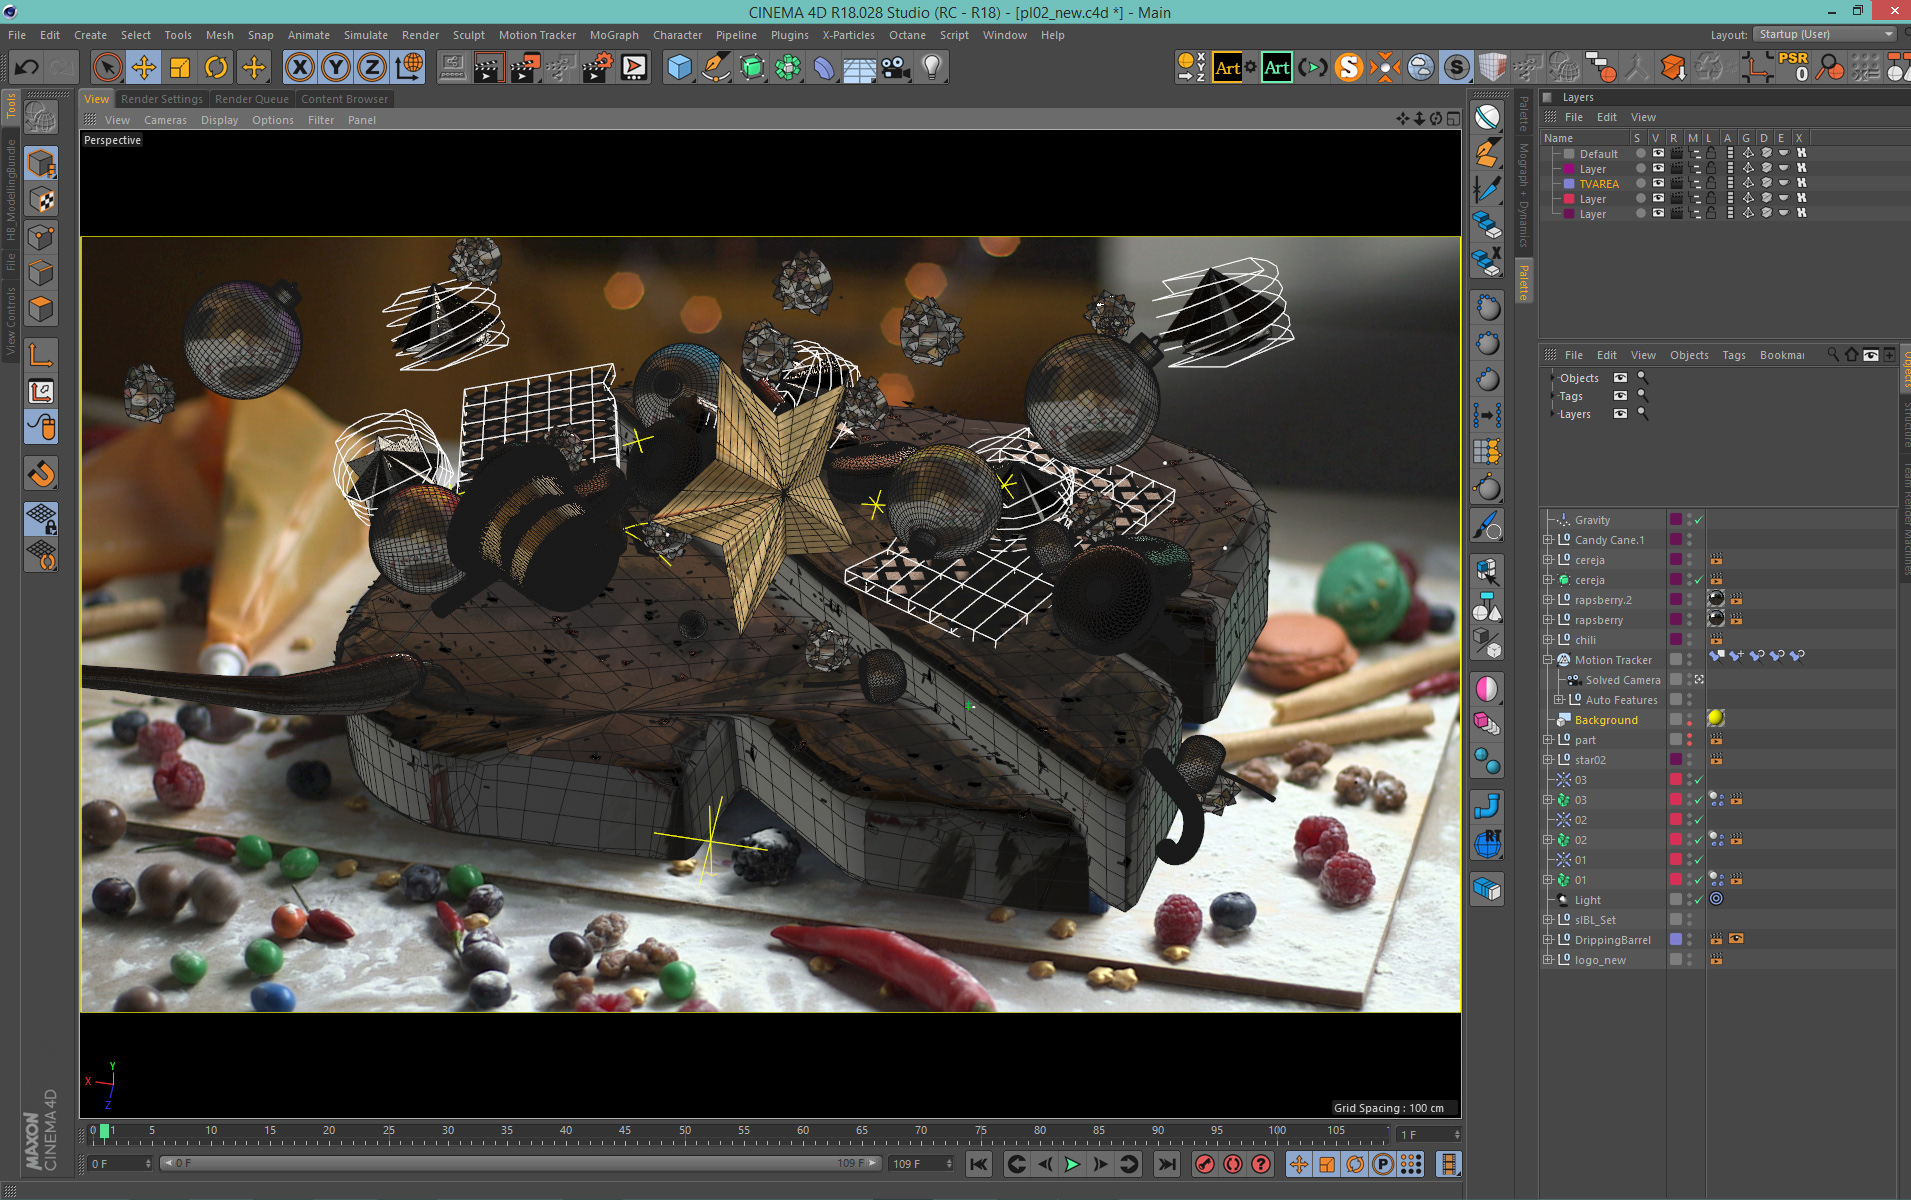Expand the sIBL_Set object

pos(1548,920)
